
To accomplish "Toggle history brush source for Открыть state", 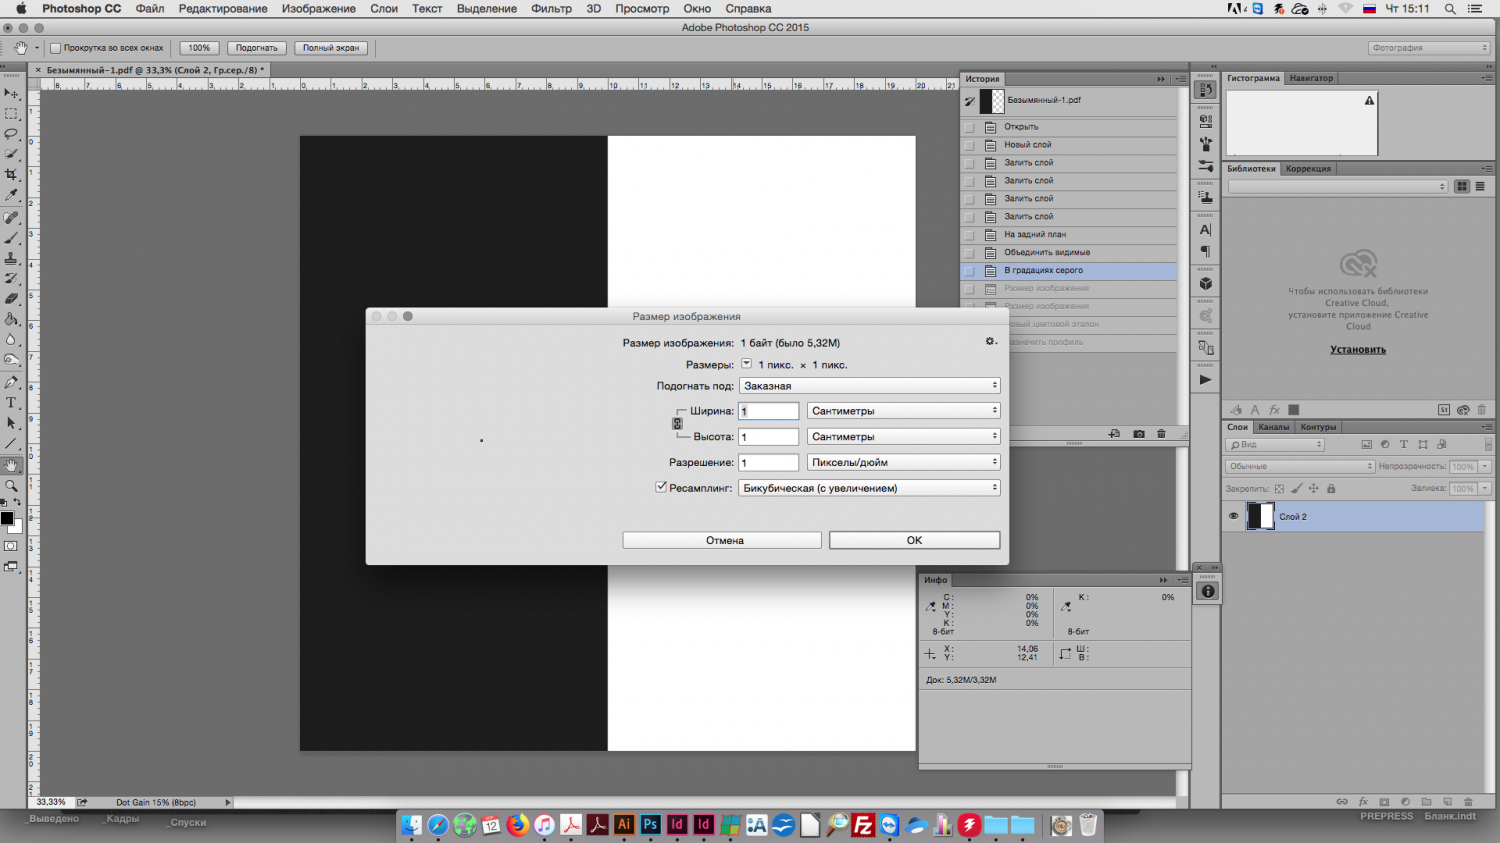I will tap(968, 127).
